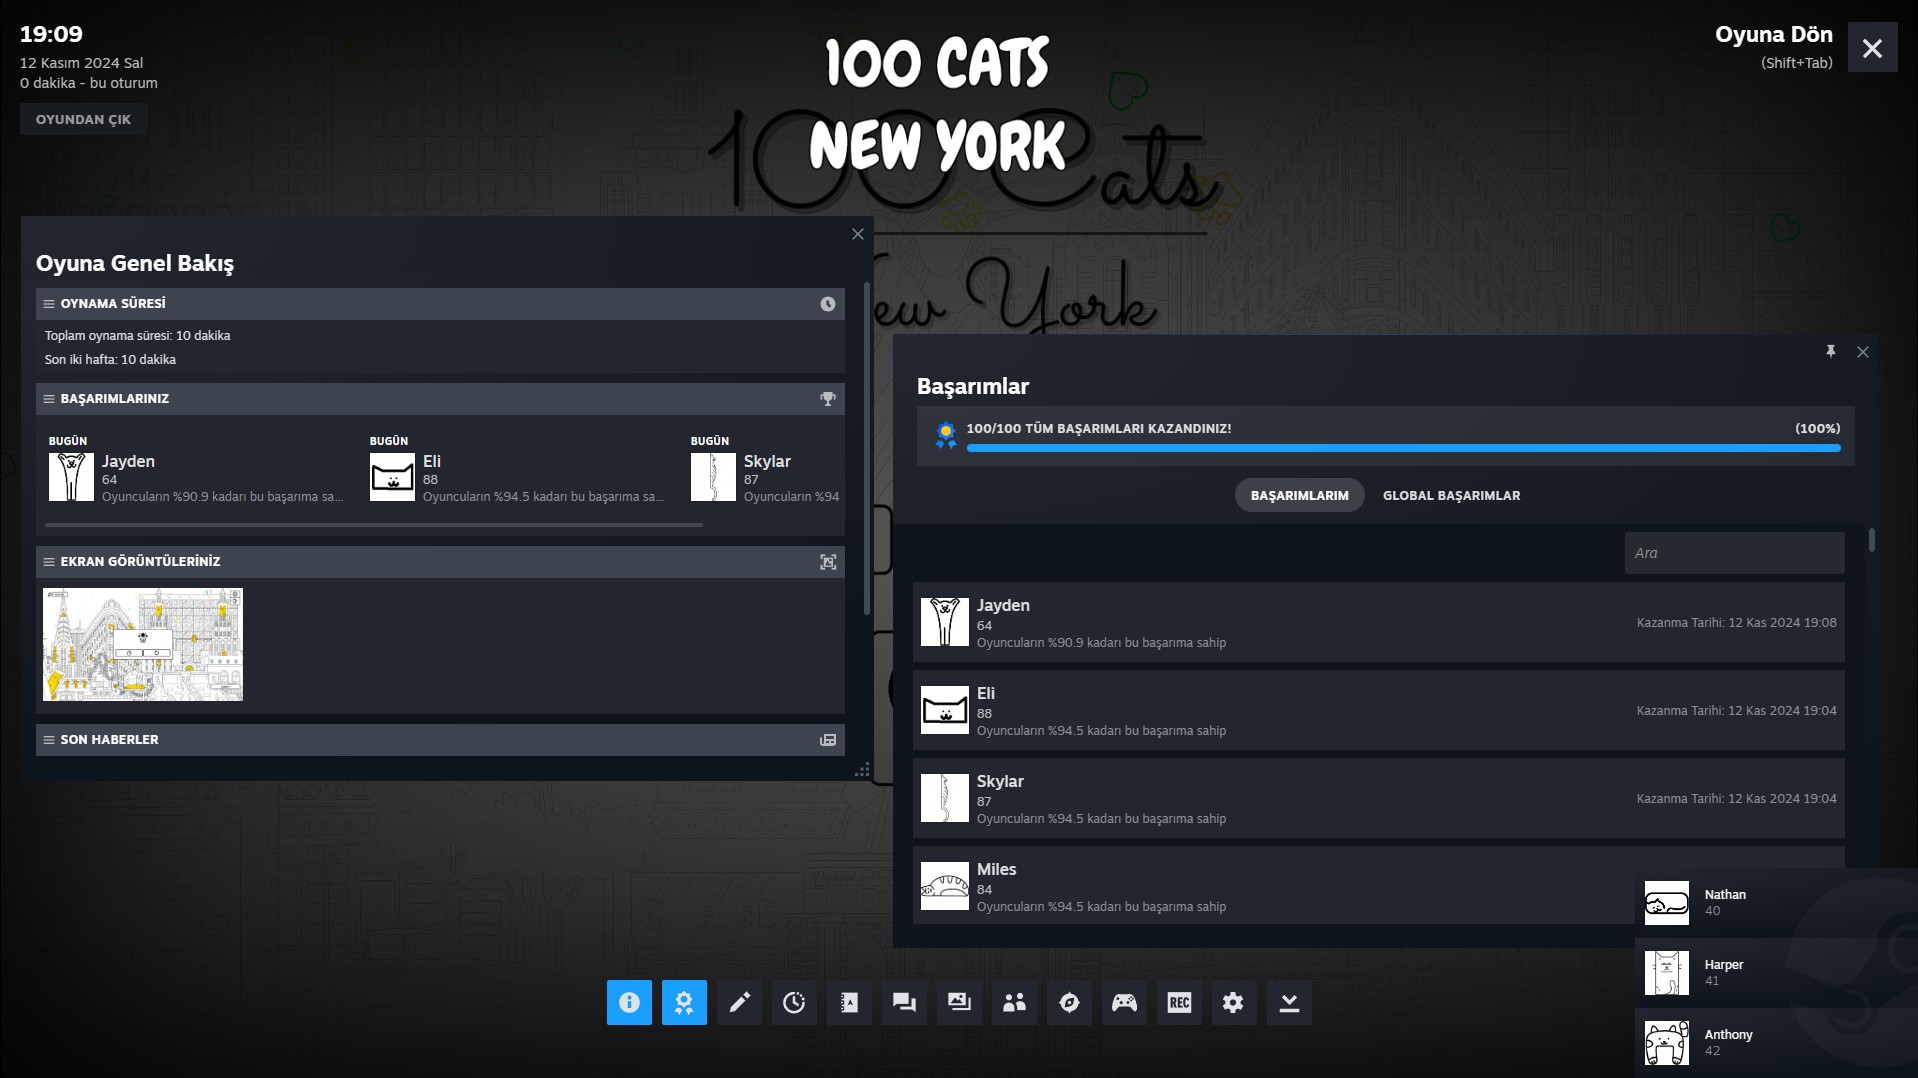Click the Ekran Görüntüleriniz section title
The height and width of the screenshot is (1078, 1918).
140,562
